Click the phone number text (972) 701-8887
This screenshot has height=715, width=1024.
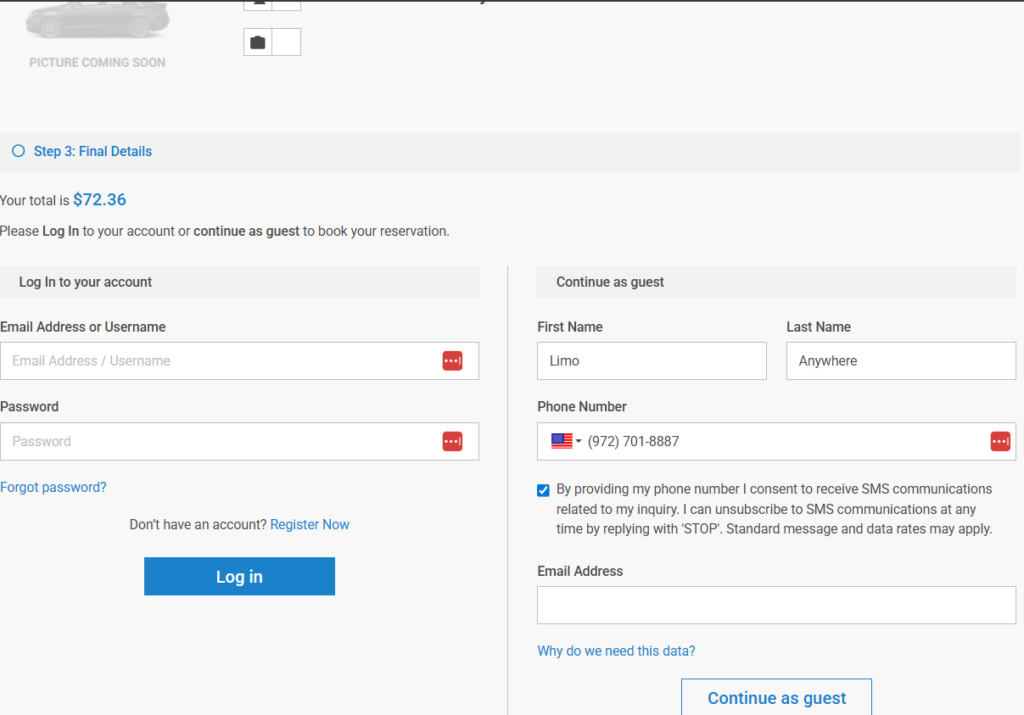(x=633, y=441)
